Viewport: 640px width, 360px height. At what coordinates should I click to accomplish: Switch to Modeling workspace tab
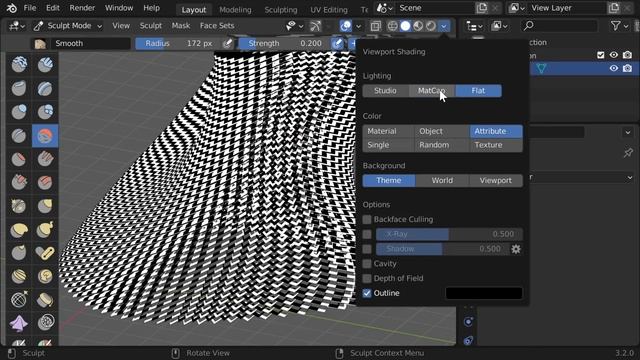[x=235, y=9]
